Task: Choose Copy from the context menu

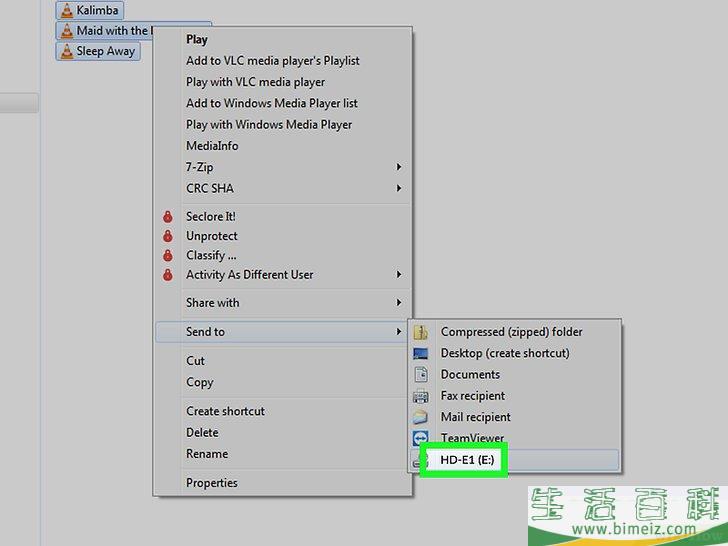Action: tap(200, 382)
